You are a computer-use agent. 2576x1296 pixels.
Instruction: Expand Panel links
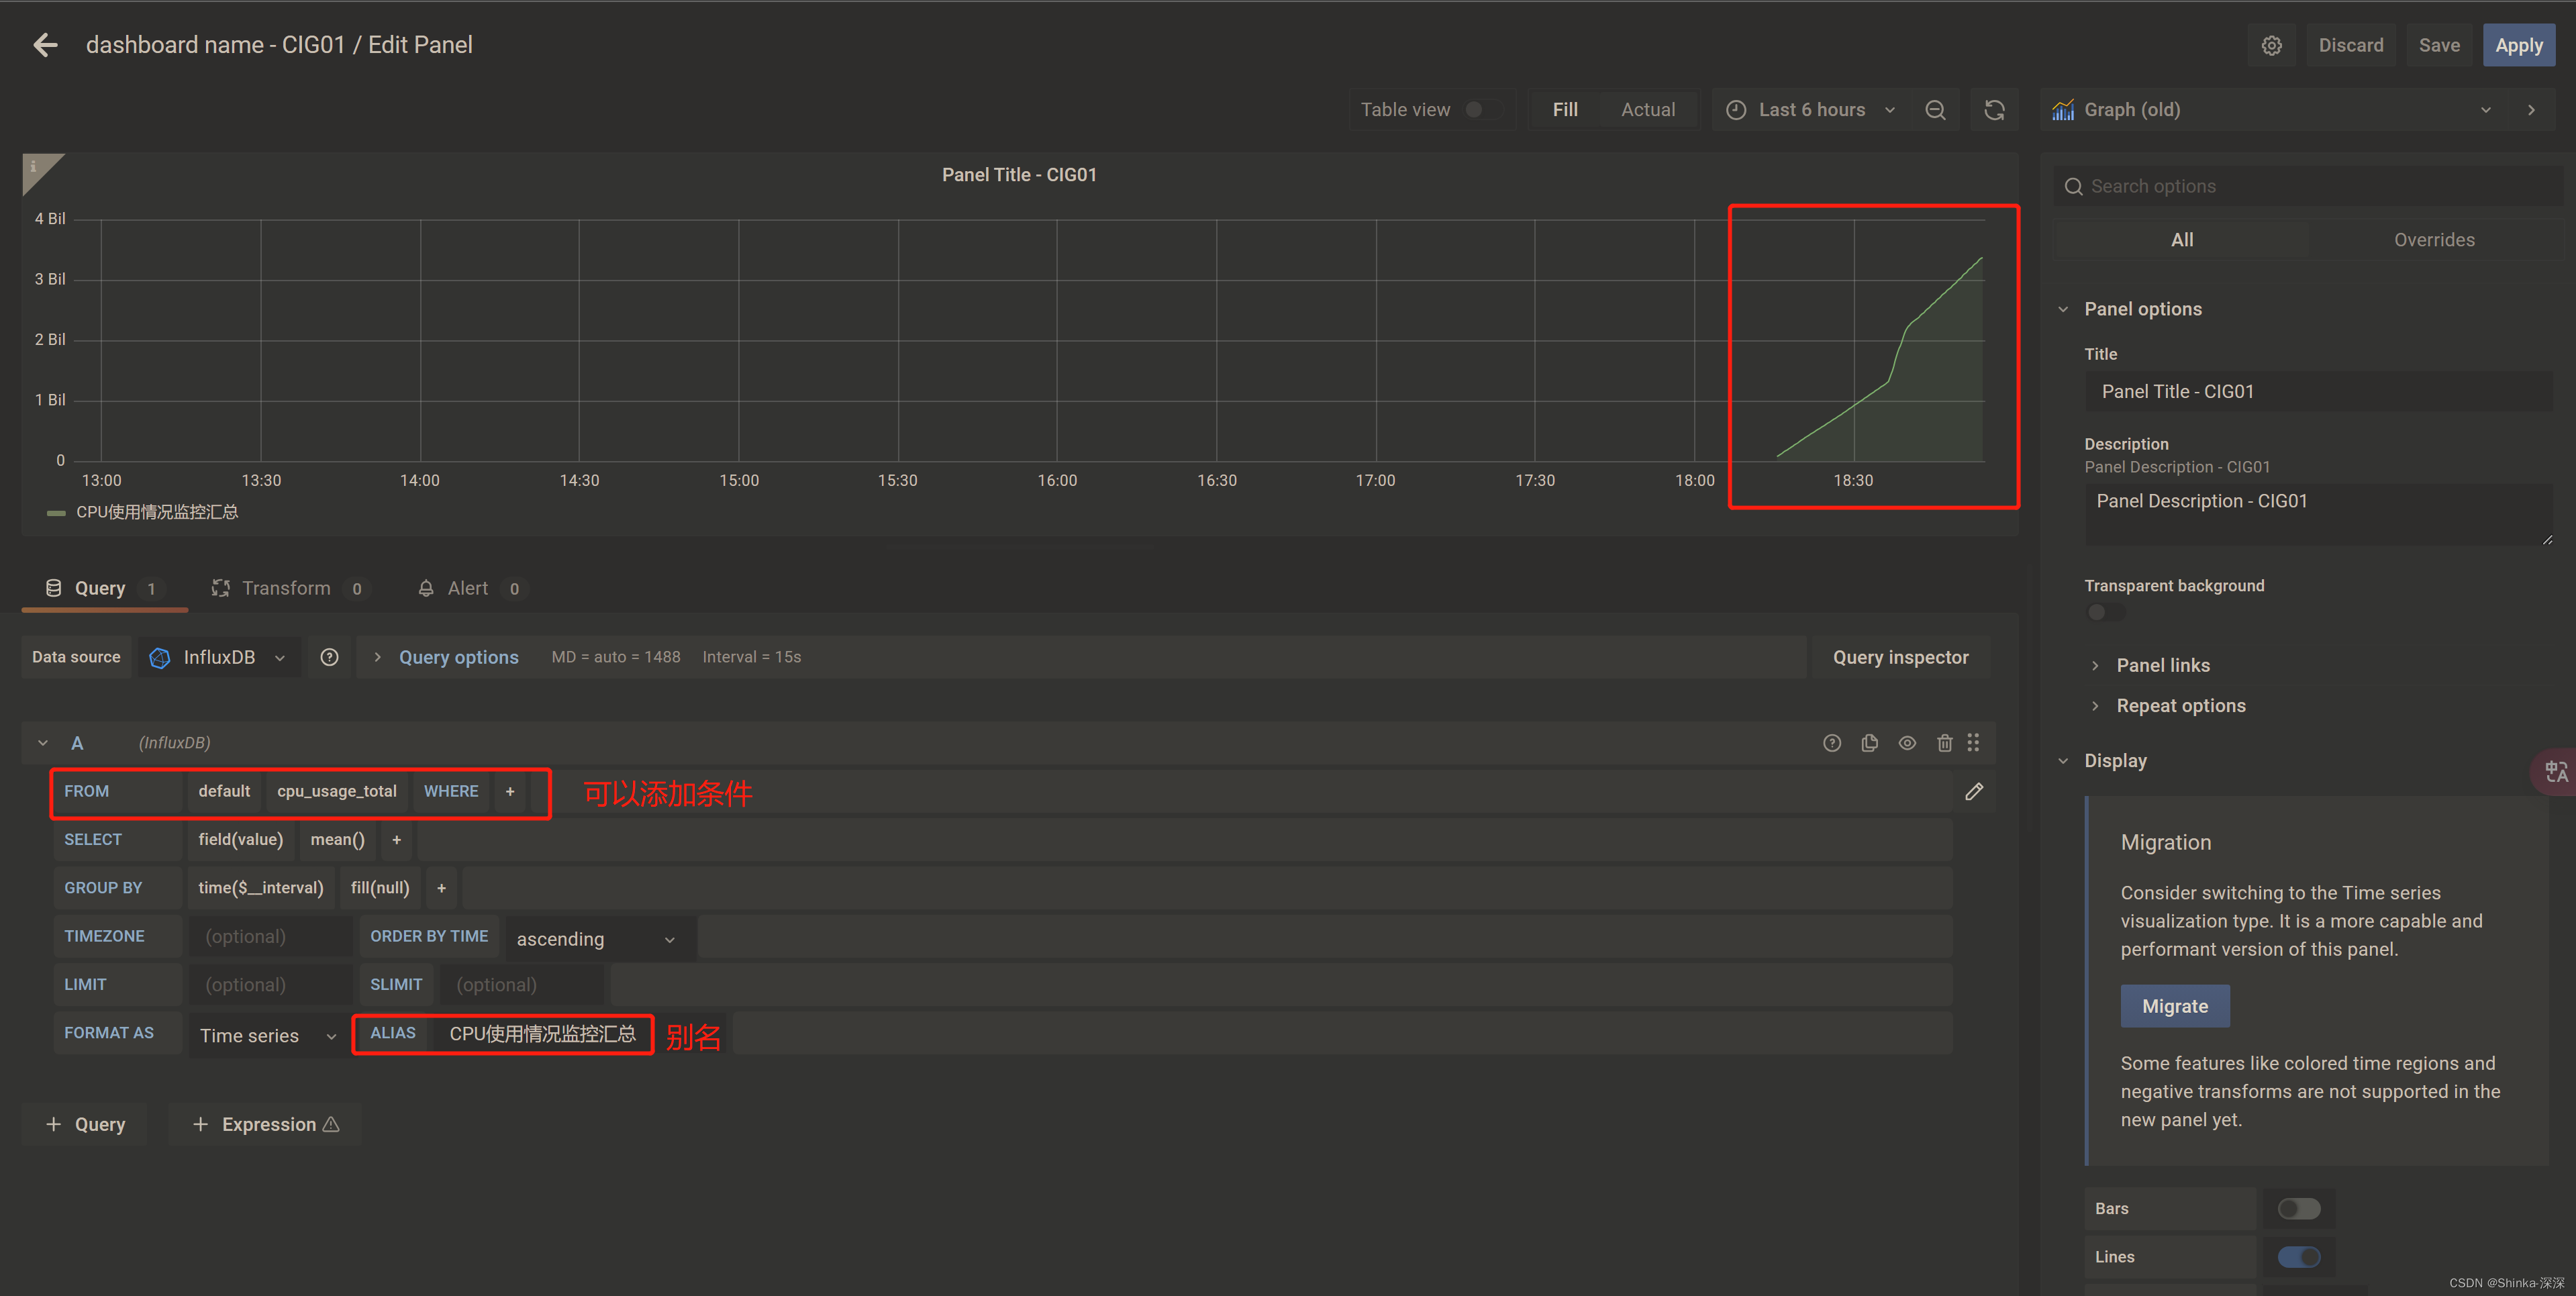tap(2162, 666)
